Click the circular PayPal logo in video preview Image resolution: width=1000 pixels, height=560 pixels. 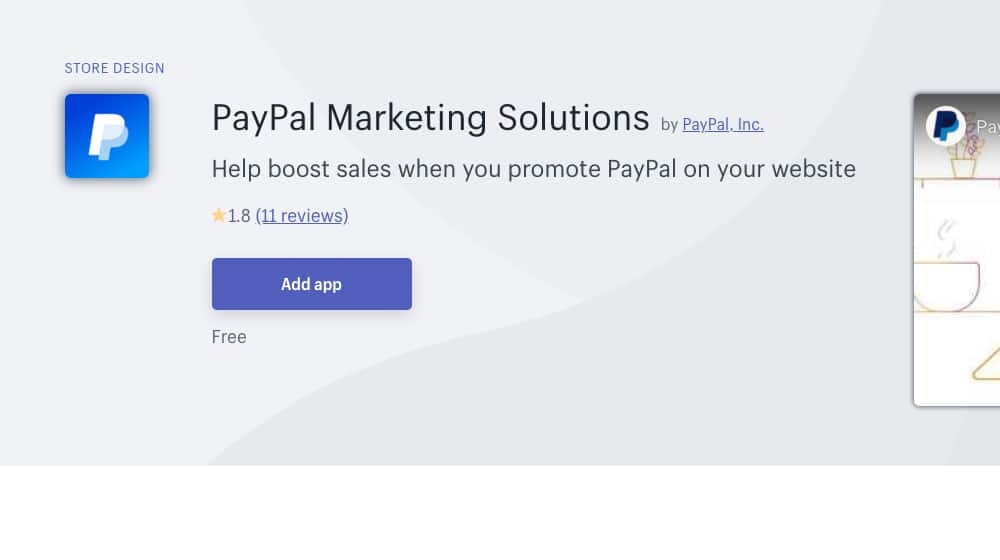click(945, 126)
